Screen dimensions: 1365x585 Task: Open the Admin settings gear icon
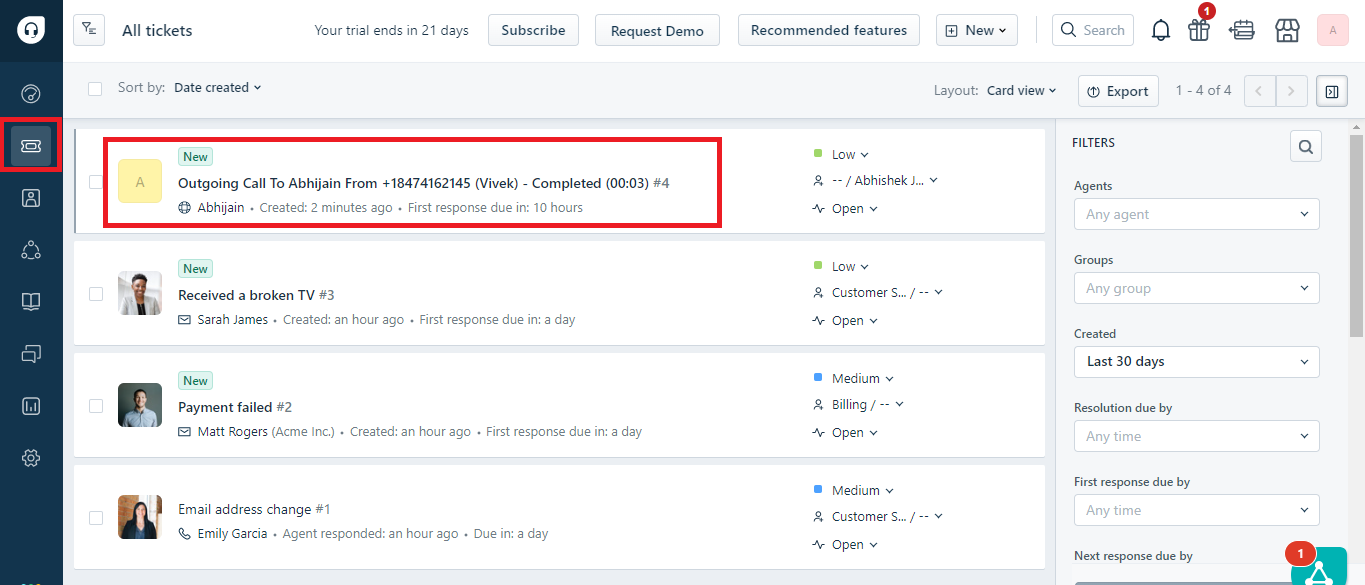tap(31, 458)
